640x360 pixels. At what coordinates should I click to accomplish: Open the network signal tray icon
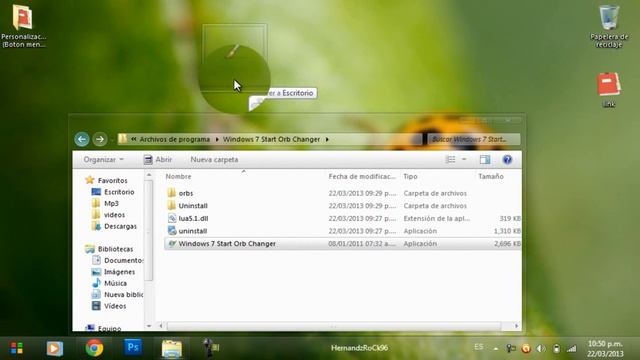coord(571,349)
